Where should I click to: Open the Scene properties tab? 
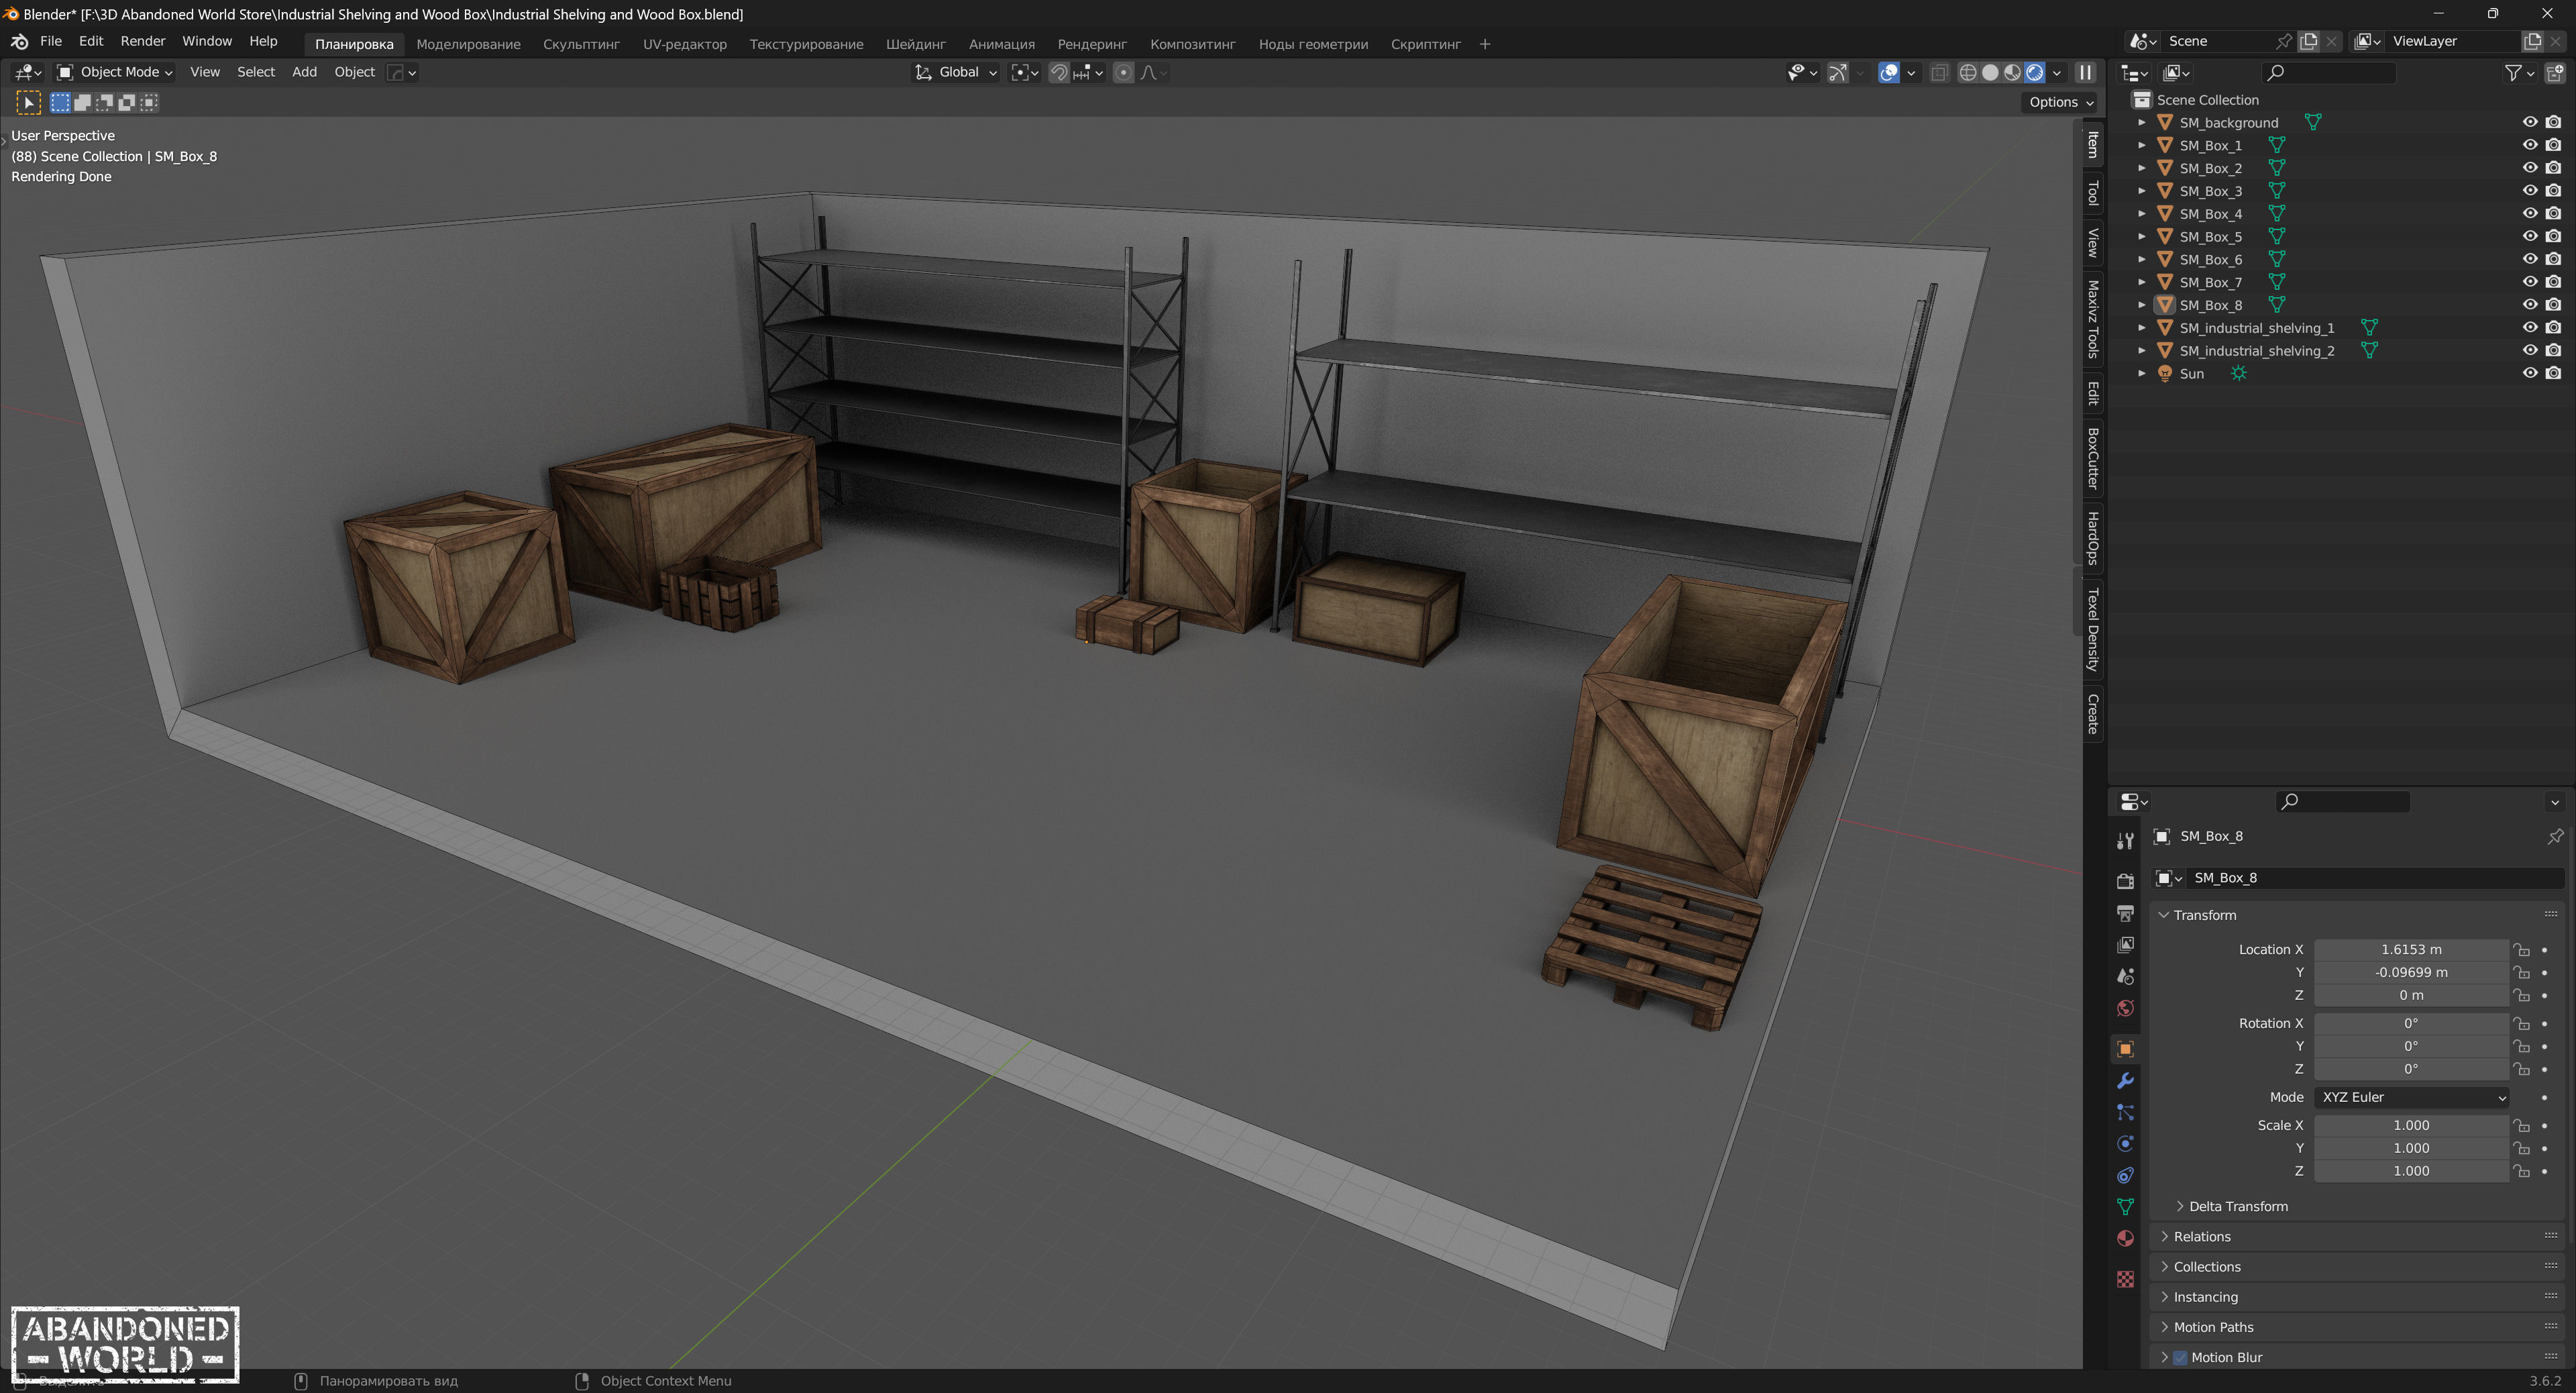pyautogui.click(x=2125, y=977)
